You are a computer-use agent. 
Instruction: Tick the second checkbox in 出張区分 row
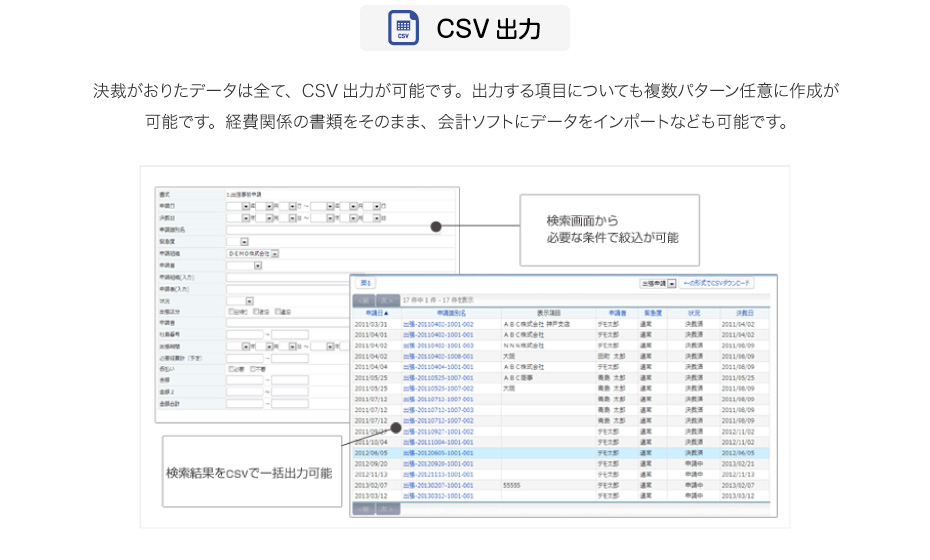coord(255,311)
